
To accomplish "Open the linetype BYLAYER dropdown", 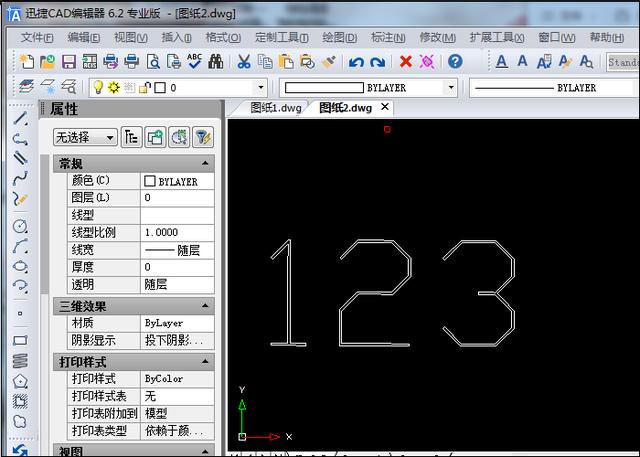I will 555,87.
